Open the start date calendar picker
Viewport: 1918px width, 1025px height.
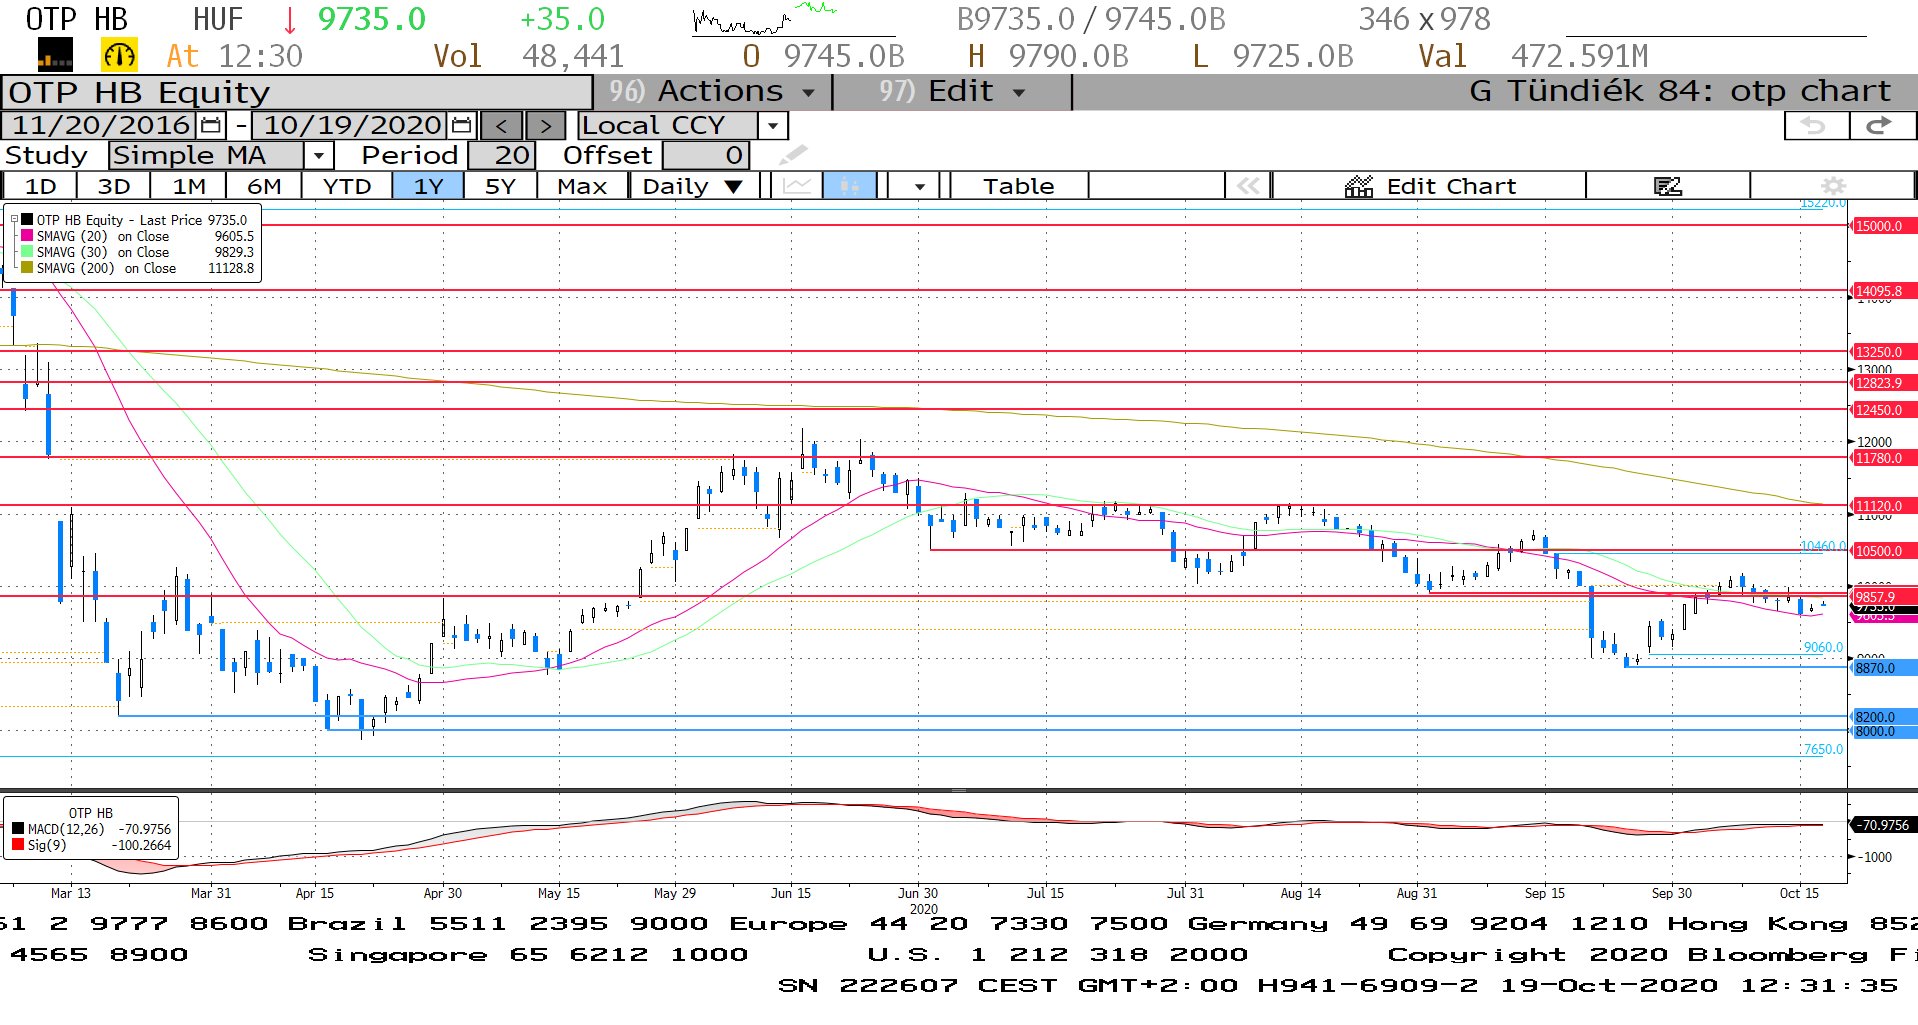(211, 126)
